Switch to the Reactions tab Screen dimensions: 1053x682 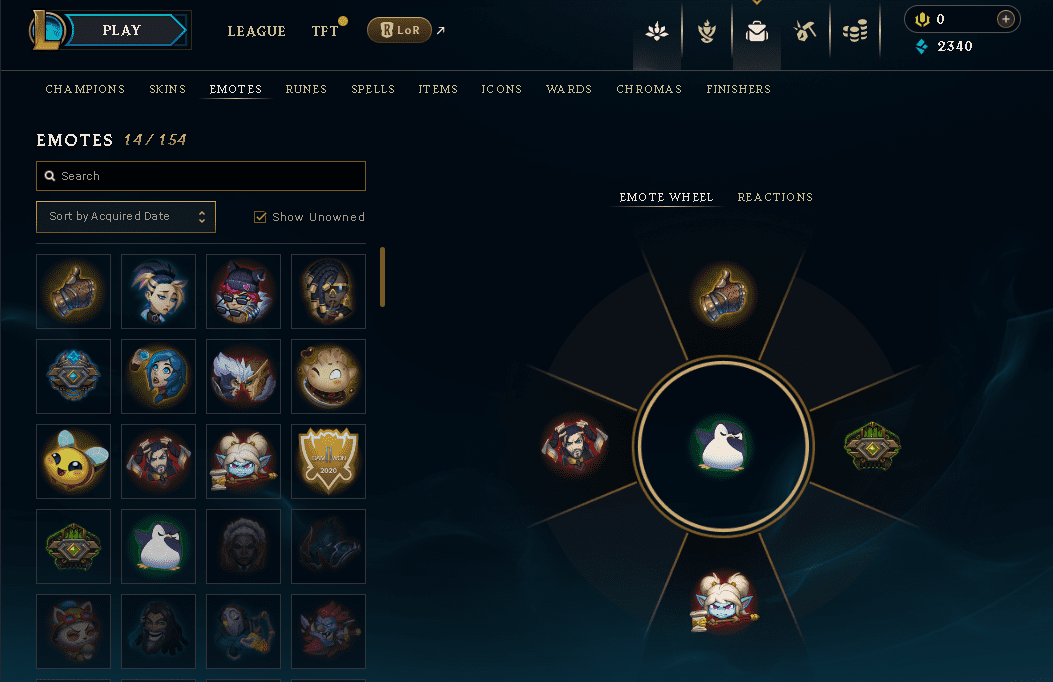775,197
